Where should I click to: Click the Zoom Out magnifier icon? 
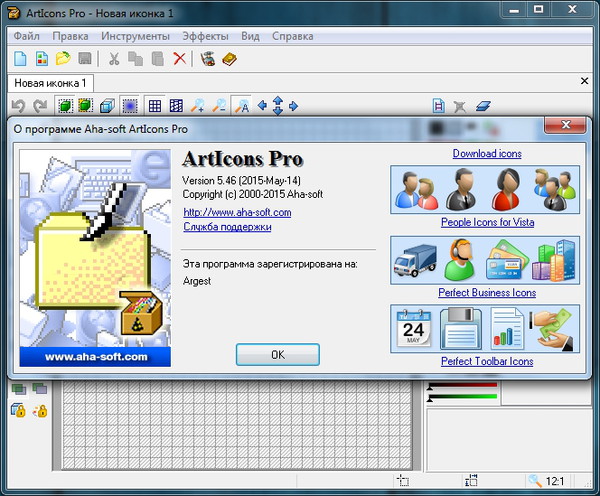coord(219,105)
